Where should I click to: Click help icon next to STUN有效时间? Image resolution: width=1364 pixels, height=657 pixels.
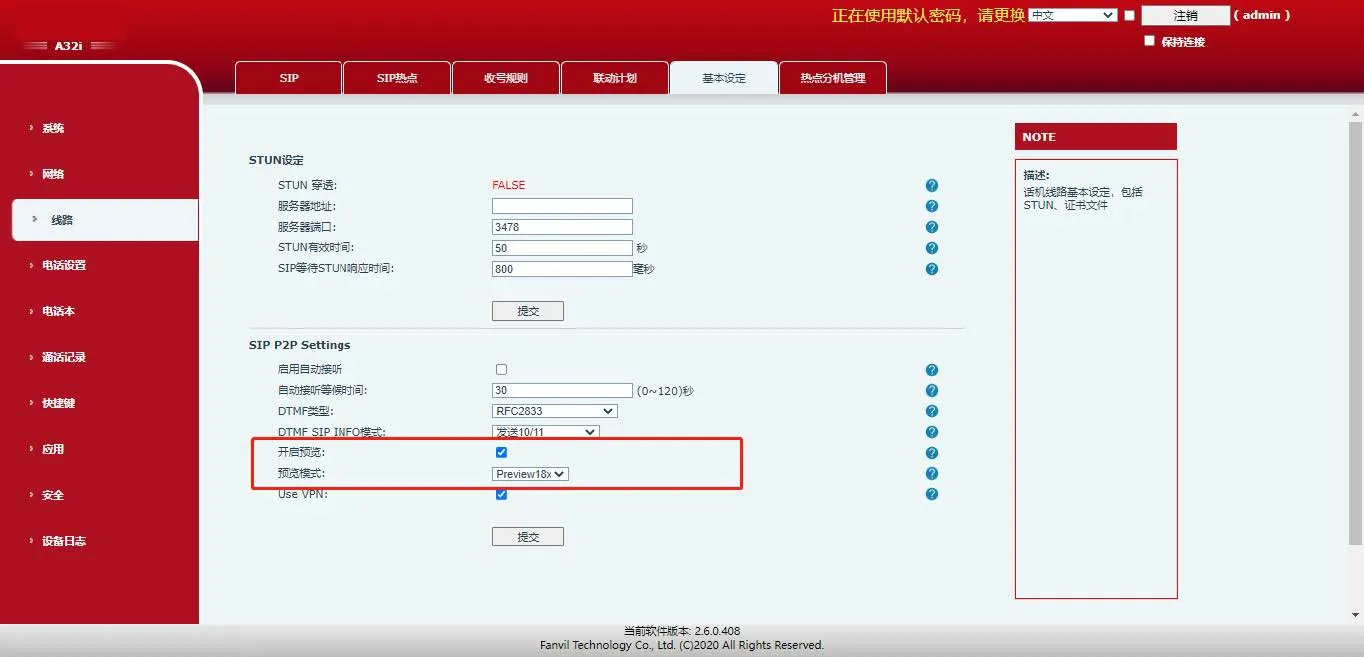[931, 247]
